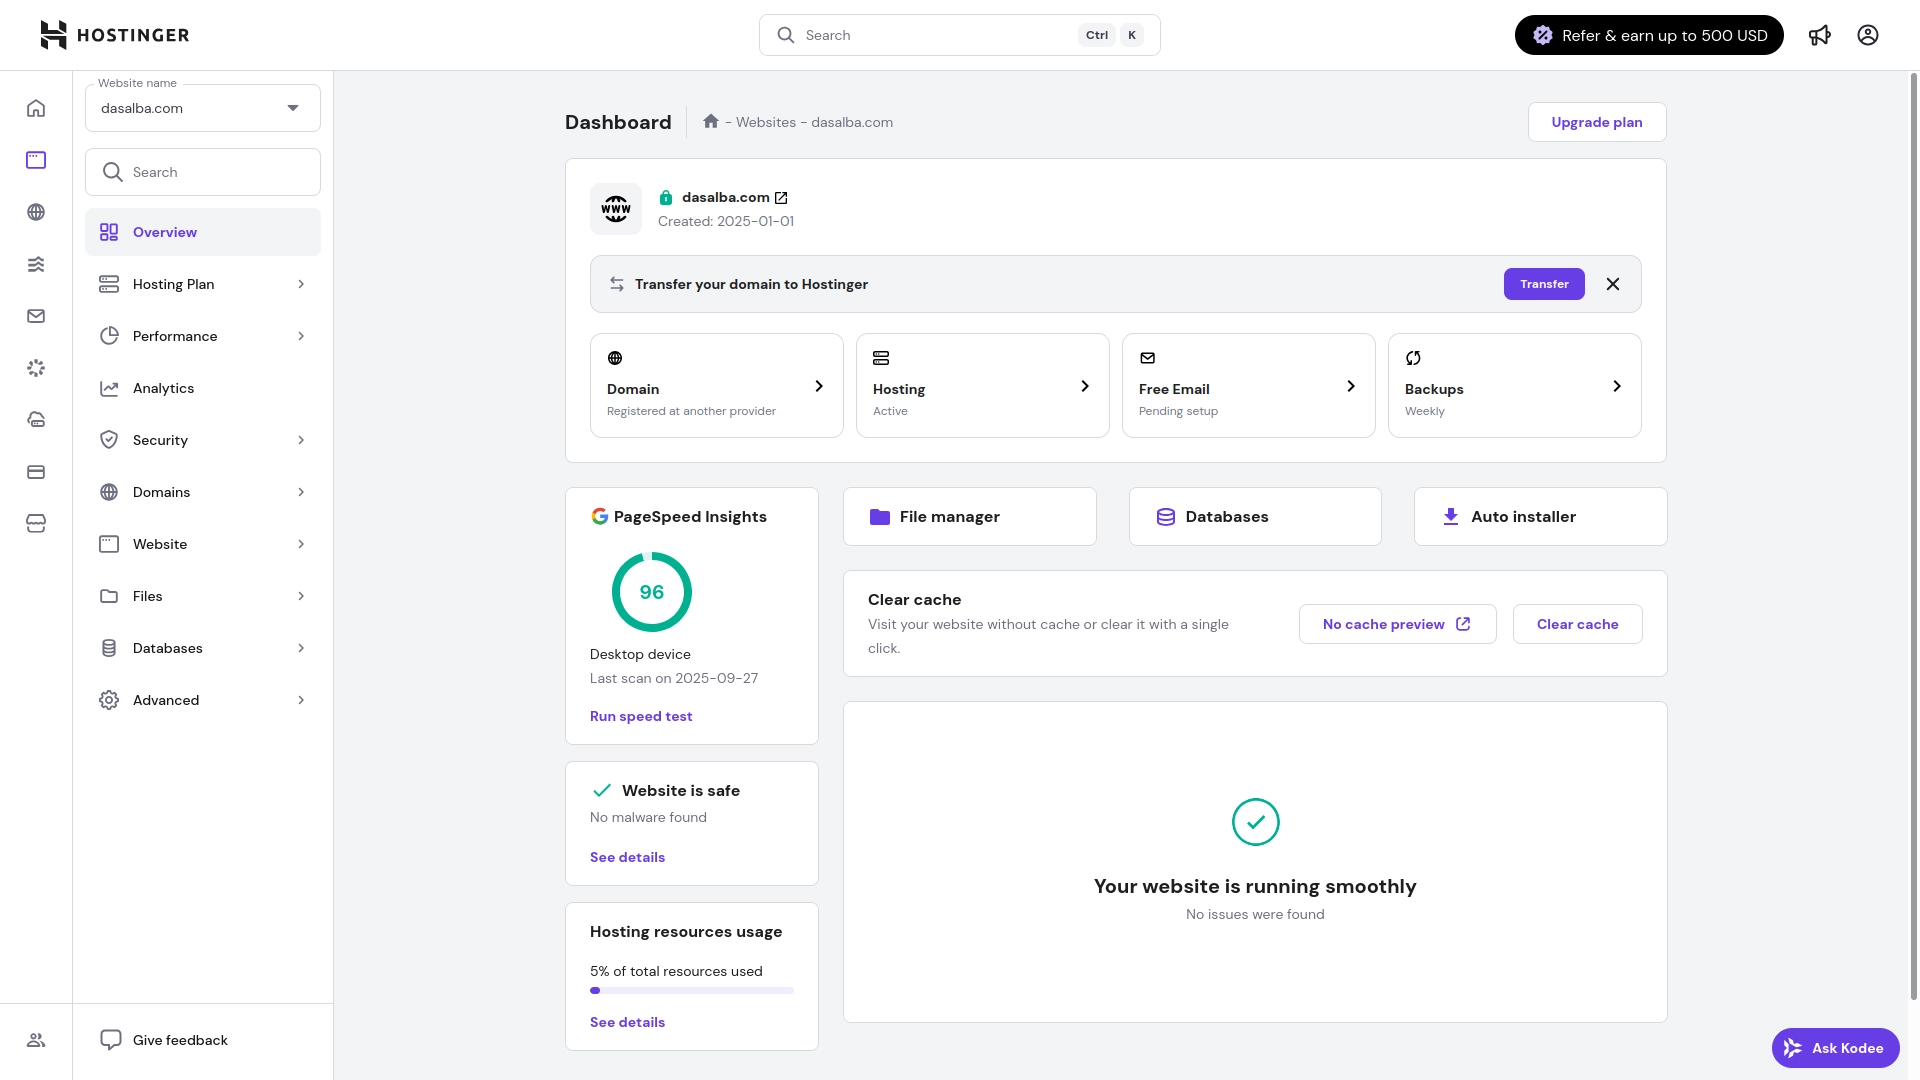Open the Home section in left sidebar
Viewport: 1920px width, 1080px height.
36,108
